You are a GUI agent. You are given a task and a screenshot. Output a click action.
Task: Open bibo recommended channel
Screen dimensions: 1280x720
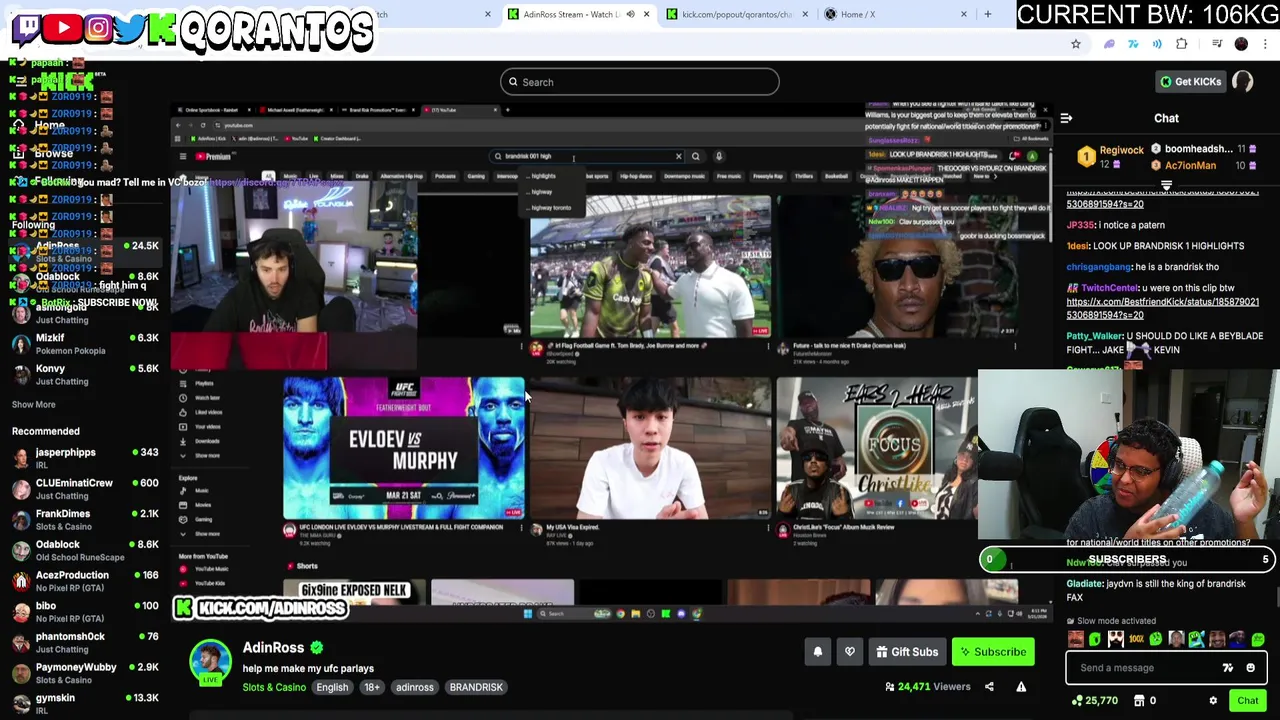[x=85, y=612]
